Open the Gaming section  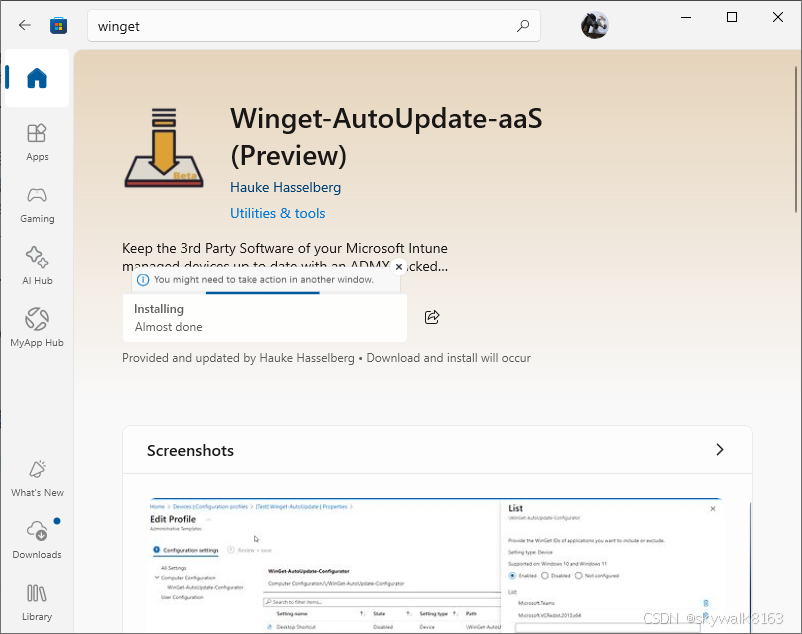[x=37, y=205]
